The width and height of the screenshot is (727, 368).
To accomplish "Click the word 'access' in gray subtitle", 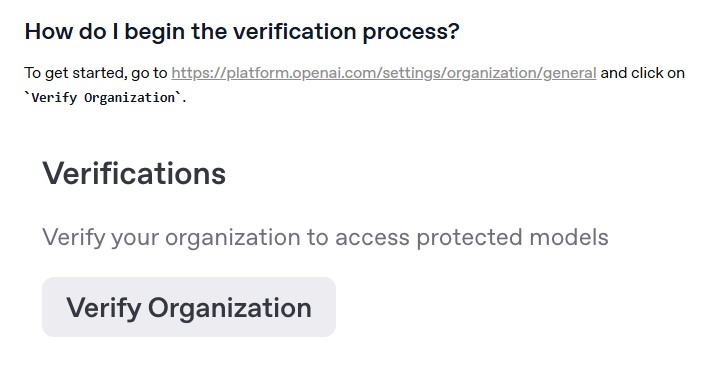I will (372, 238).
